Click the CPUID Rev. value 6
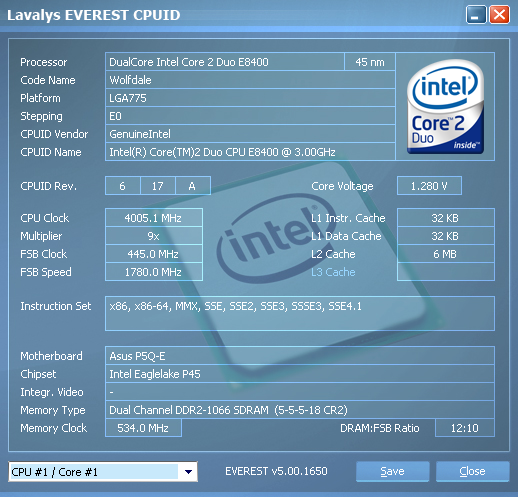 (x=122, y=186)
